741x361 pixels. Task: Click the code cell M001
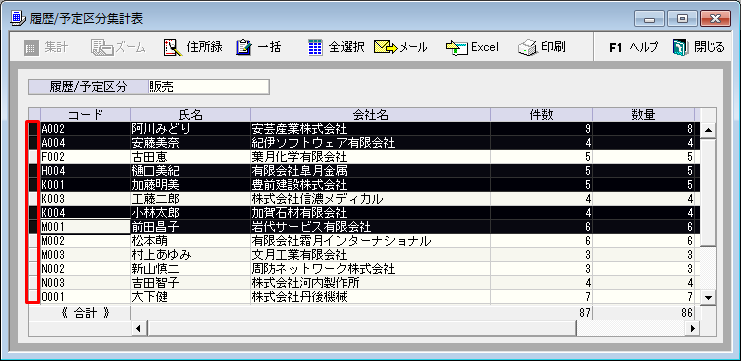point(86,226)
